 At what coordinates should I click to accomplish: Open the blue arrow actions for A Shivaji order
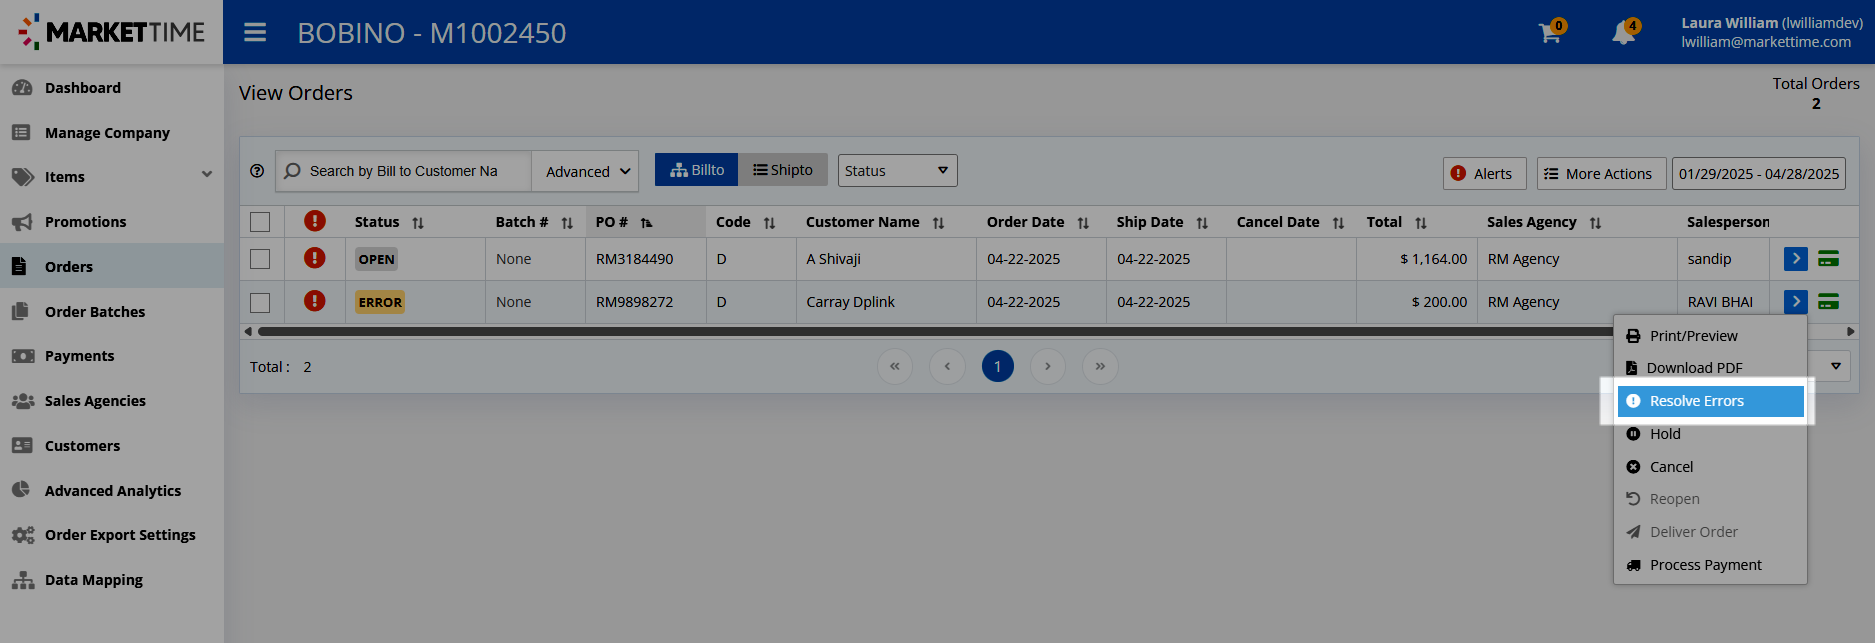click(1796, 259)
